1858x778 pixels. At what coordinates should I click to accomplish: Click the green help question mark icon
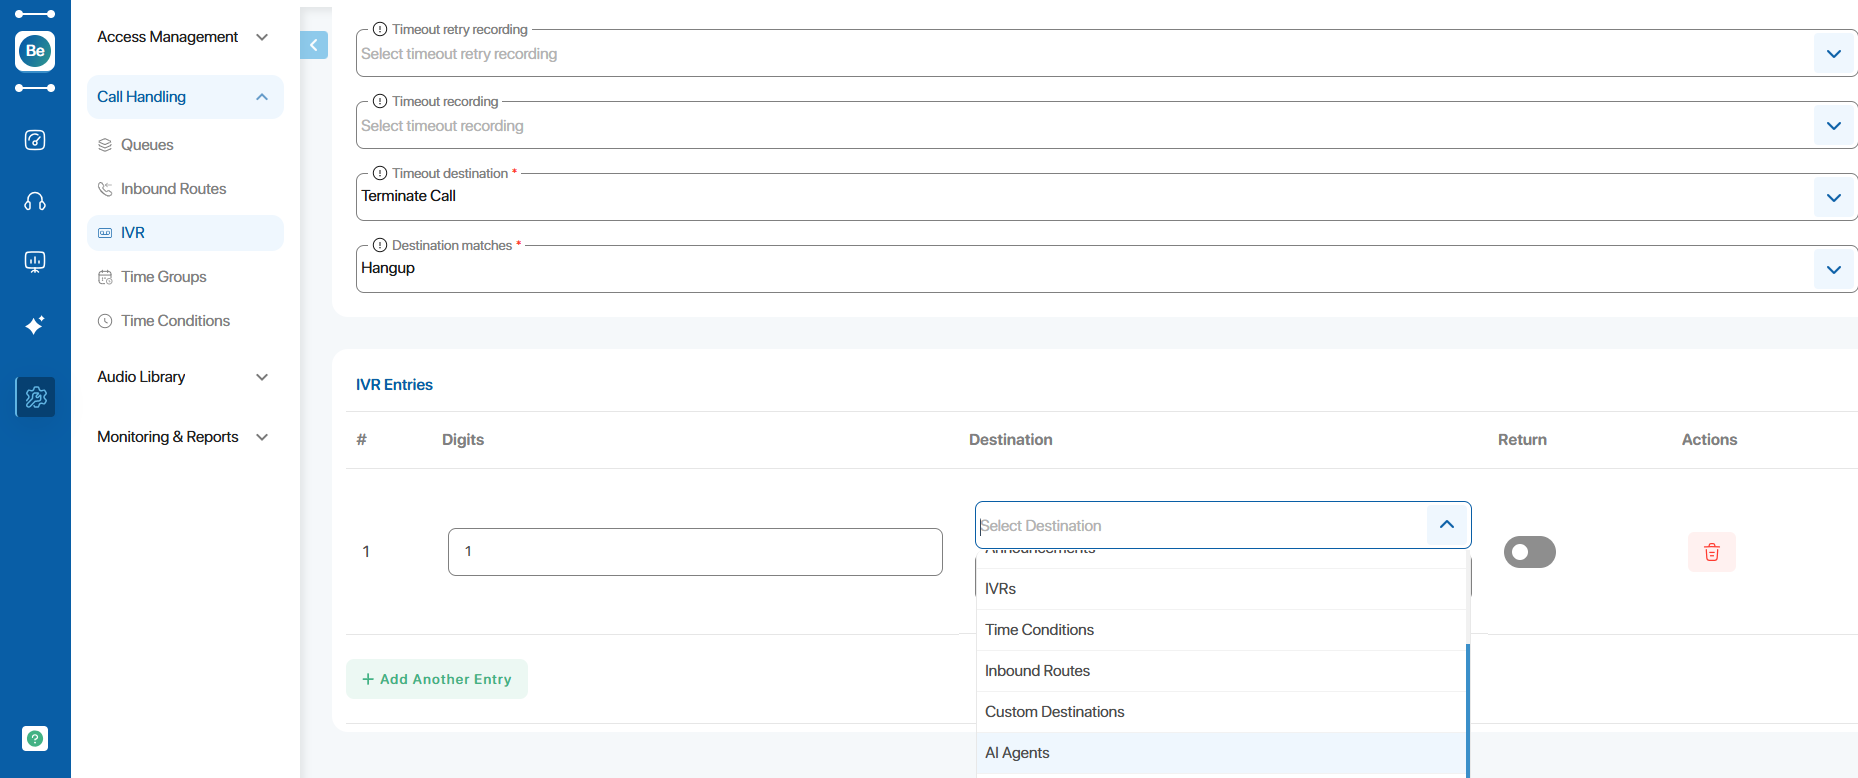(x=35, y=738)
